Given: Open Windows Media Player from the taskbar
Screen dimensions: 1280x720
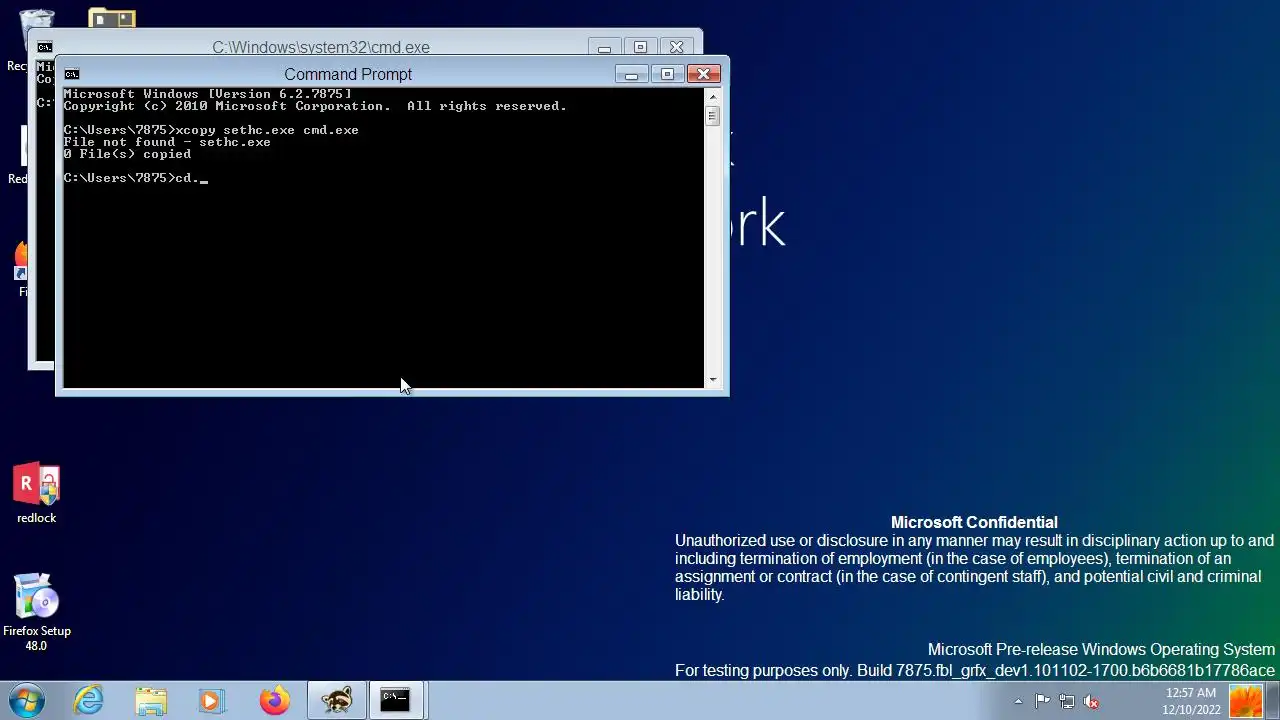Looking at the screenshot, I should (212, 701).
